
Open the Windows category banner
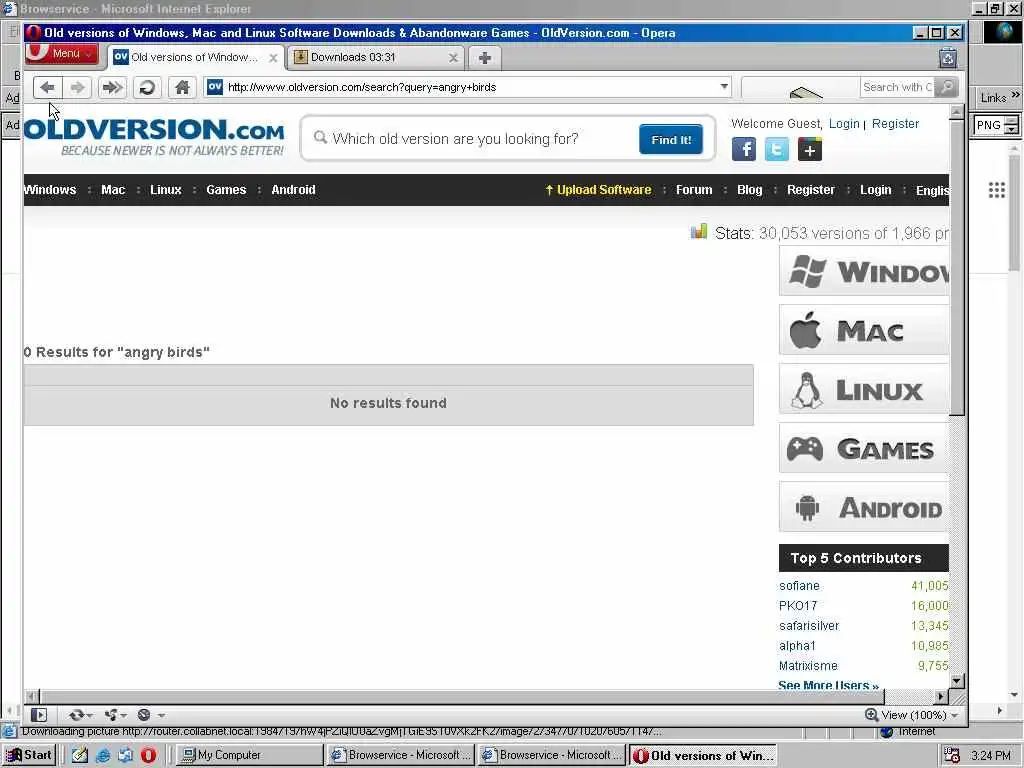click(x=863, y=271)
